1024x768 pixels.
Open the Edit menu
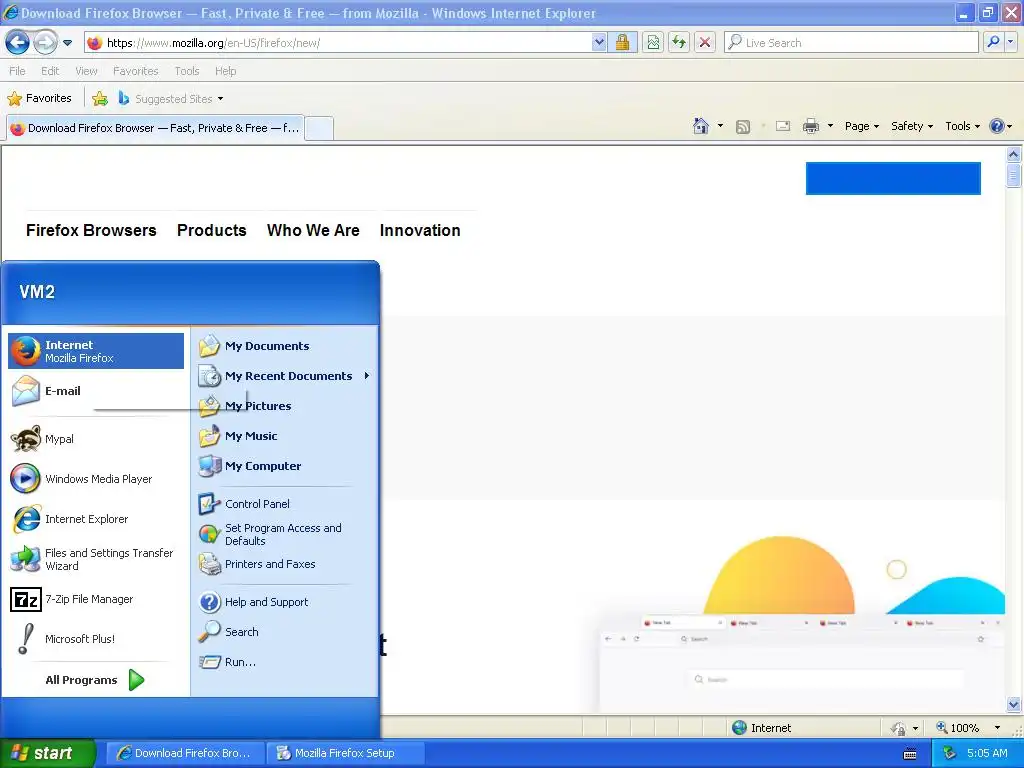click(x=50, y=71)
